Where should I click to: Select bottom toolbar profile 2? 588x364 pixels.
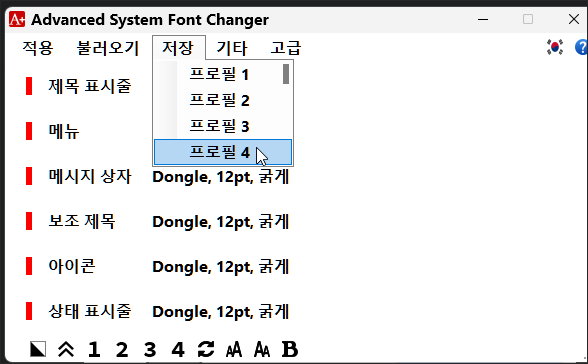(122, 349)
